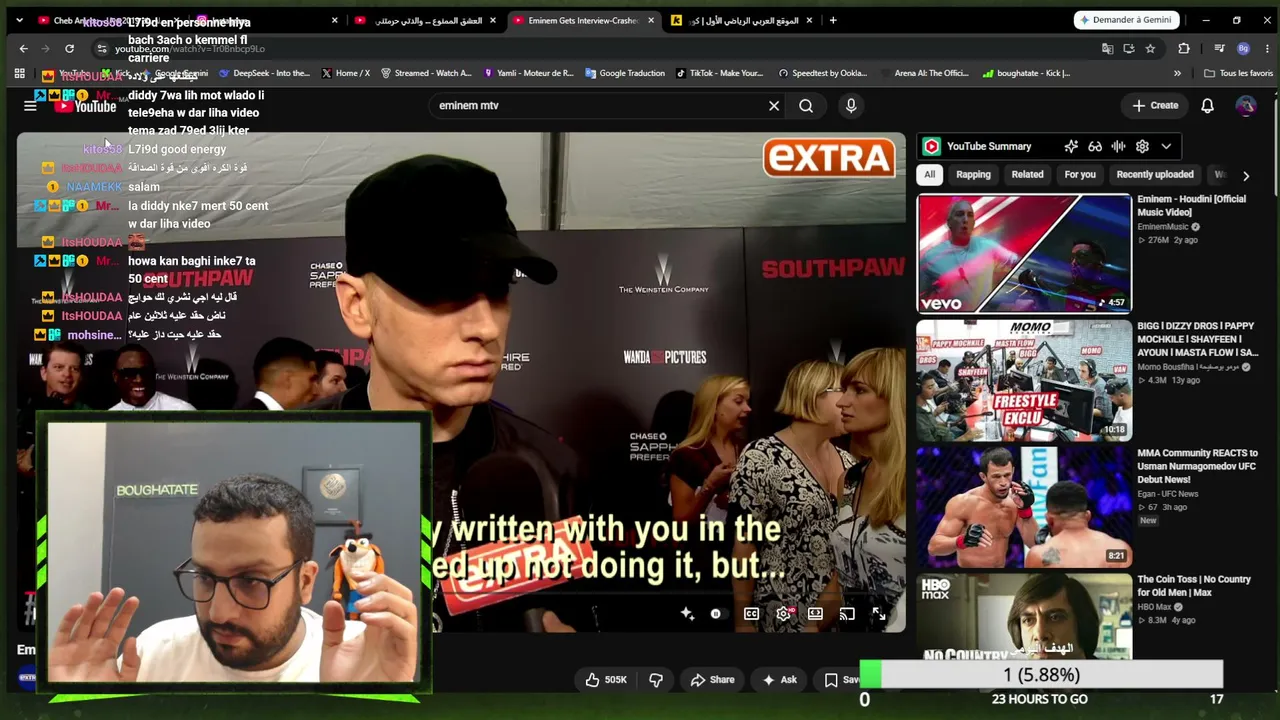Viewport: 1280px width, 720px height.
Task: Dislike the video
Action: coord(656,680)
